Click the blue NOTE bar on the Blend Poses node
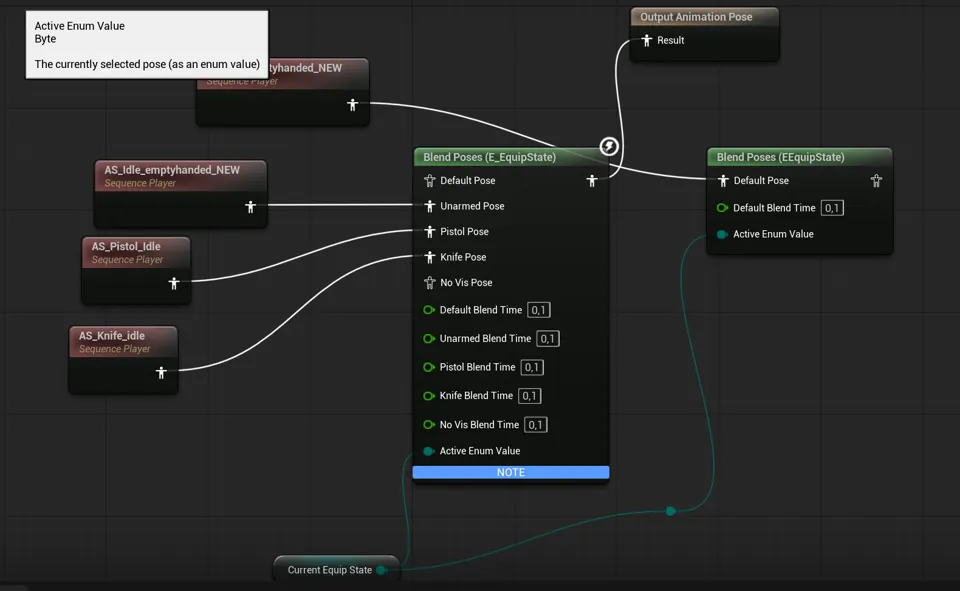This screenshot has height=591, width=960. [x=511, y=472]
